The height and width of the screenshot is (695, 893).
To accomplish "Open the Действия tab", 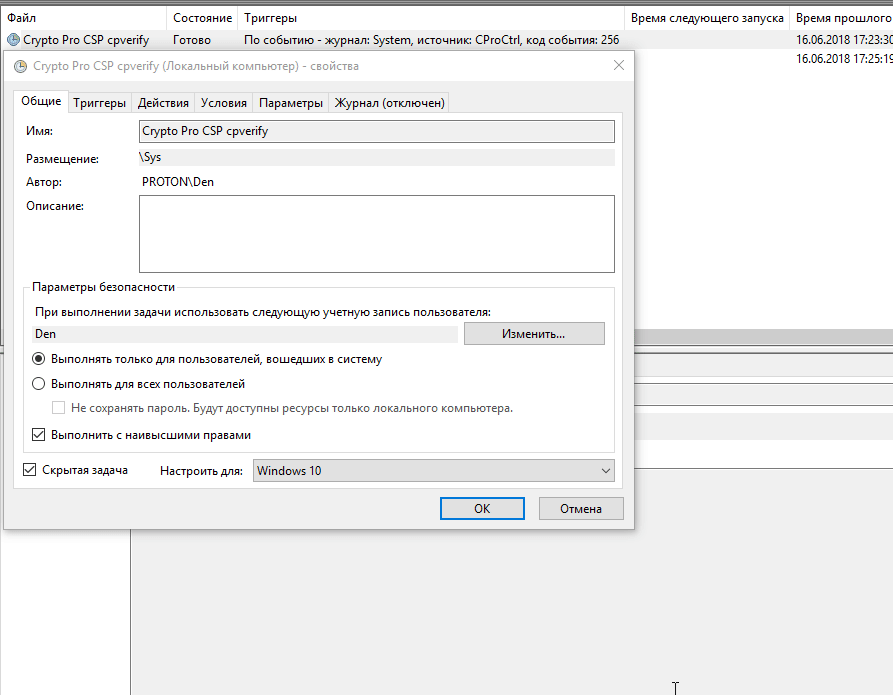I will pos(163,103).
